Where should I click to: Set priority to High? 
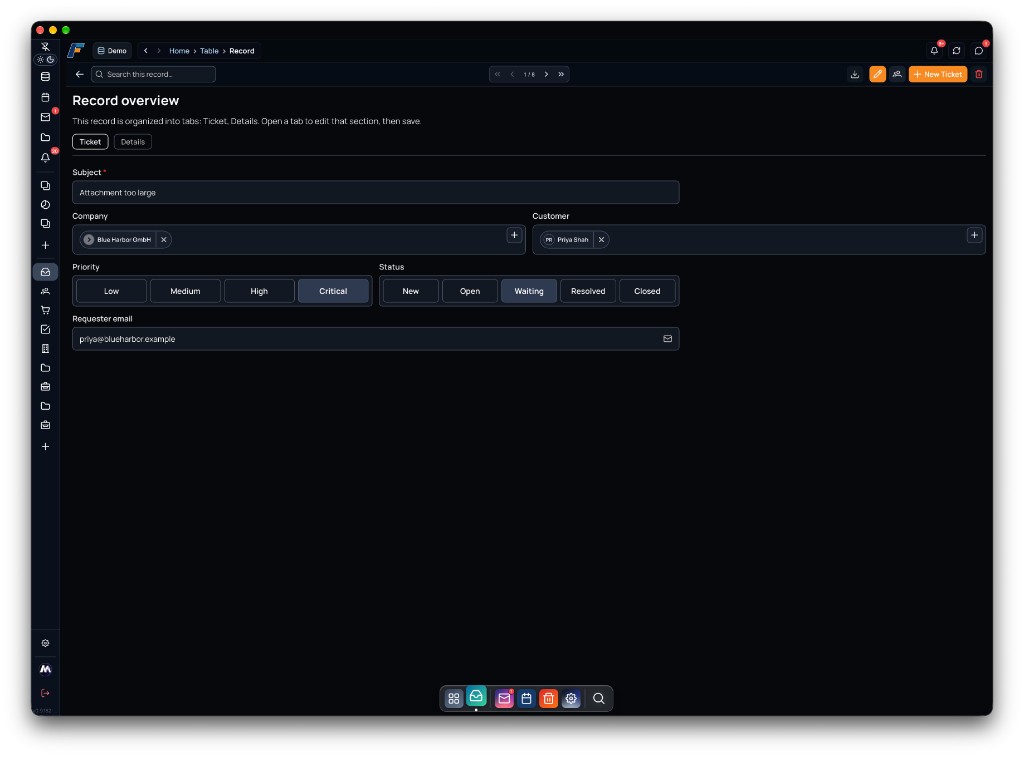click(x=259, y=291)
